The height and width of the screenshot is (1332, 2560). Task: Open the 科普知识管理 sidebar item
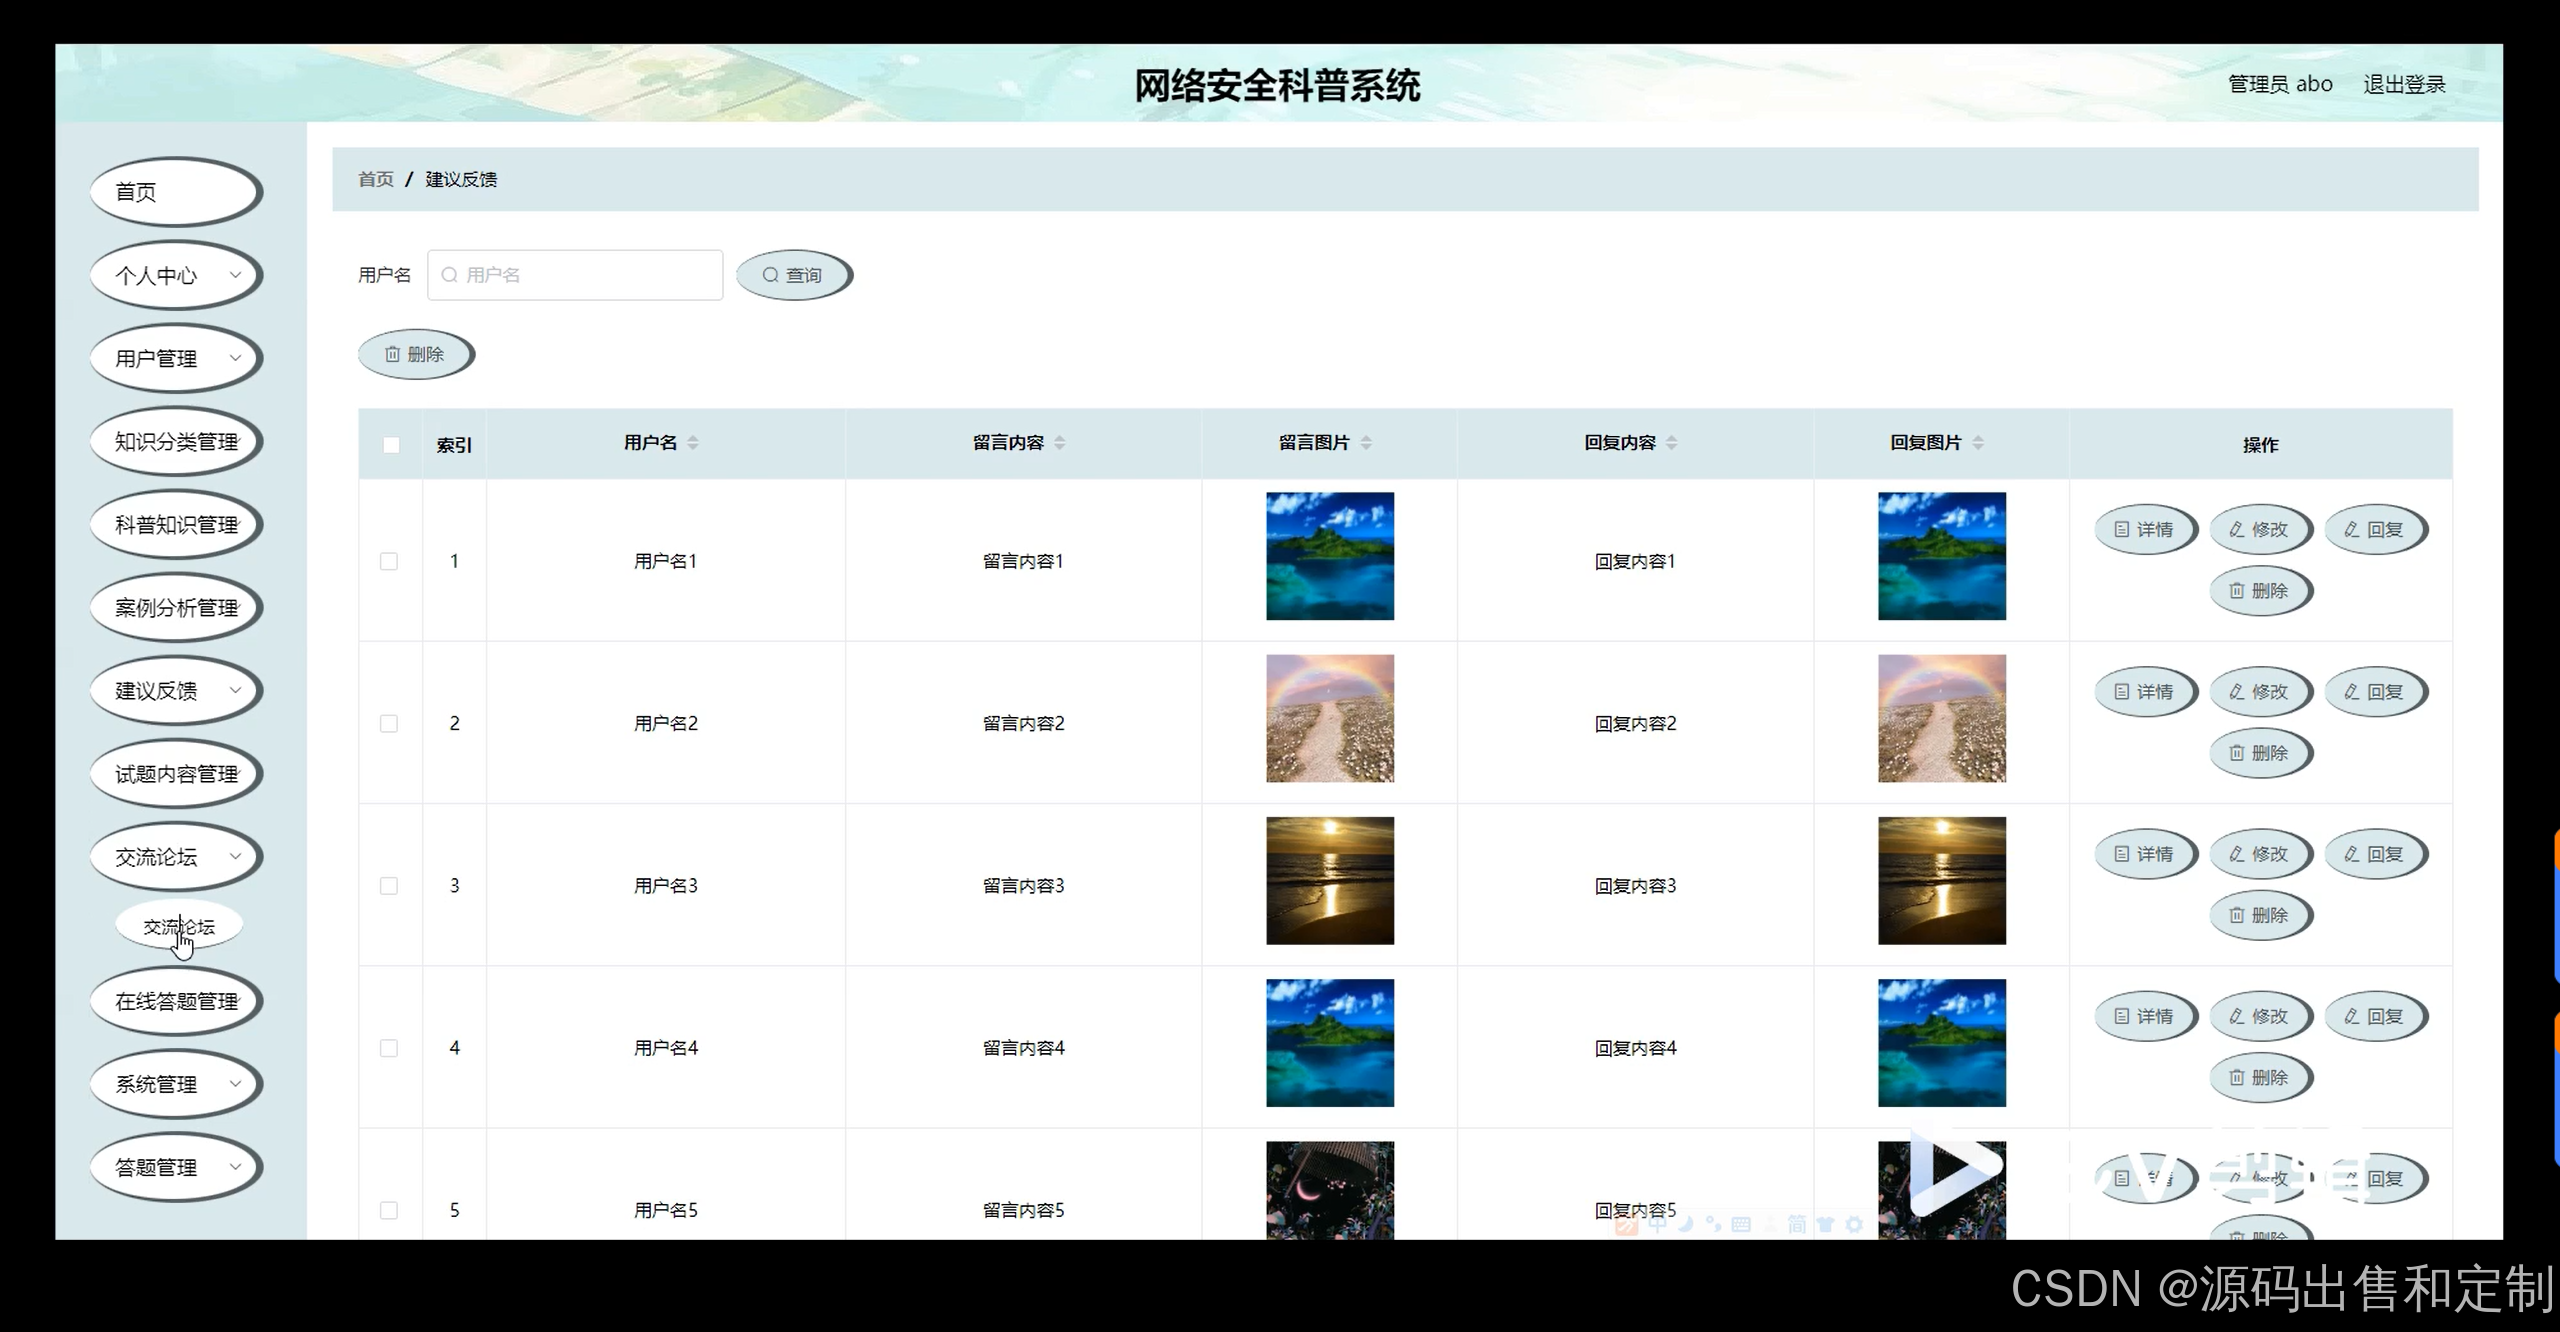point(176,525)
